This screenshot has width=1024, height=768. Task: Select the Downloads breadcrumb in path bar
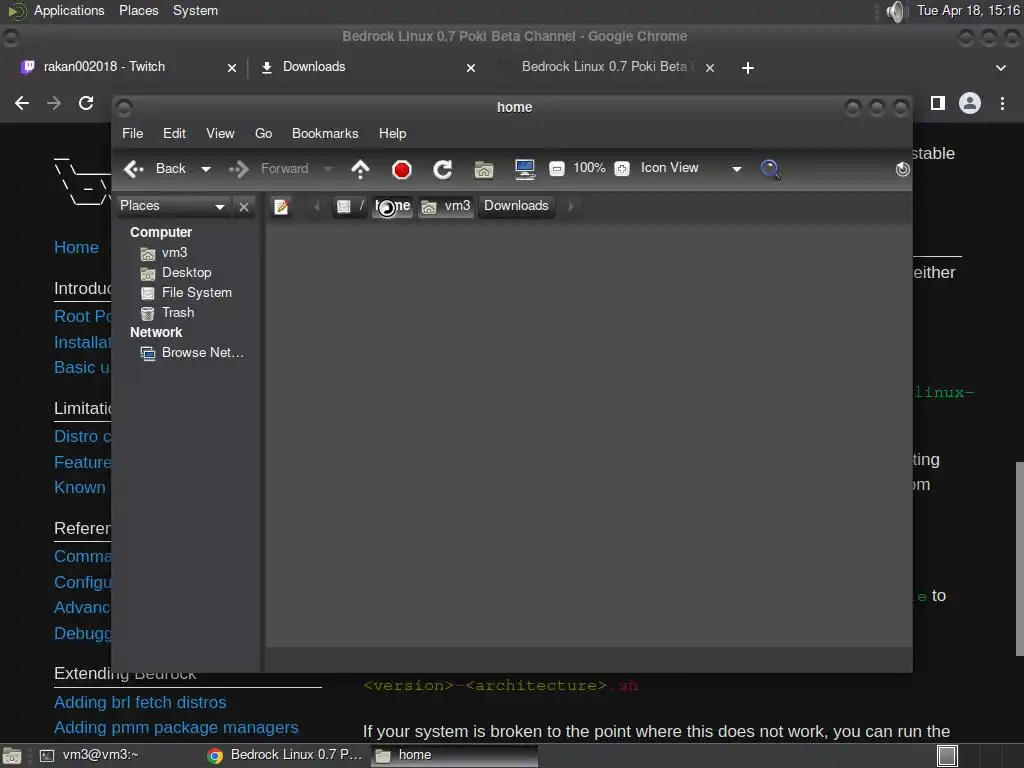point(517,206)
